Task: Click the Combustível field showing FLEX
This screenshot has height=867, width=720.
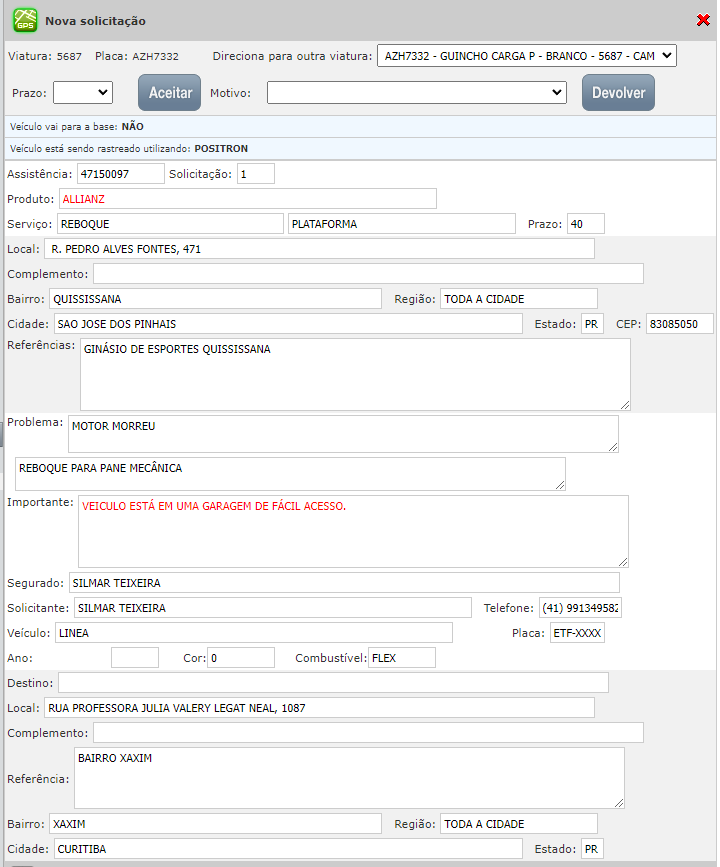Action: (x=402, y=658)
